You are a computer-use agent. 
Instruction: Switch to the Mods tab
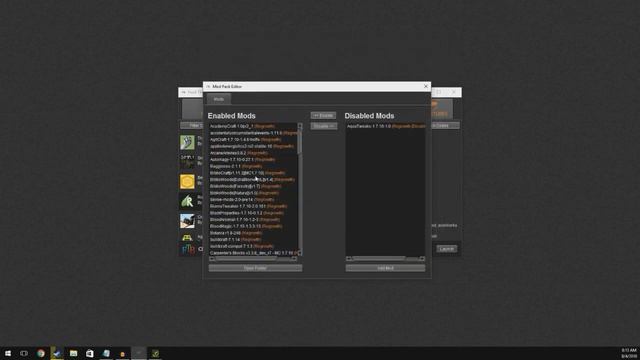(218, 99)
